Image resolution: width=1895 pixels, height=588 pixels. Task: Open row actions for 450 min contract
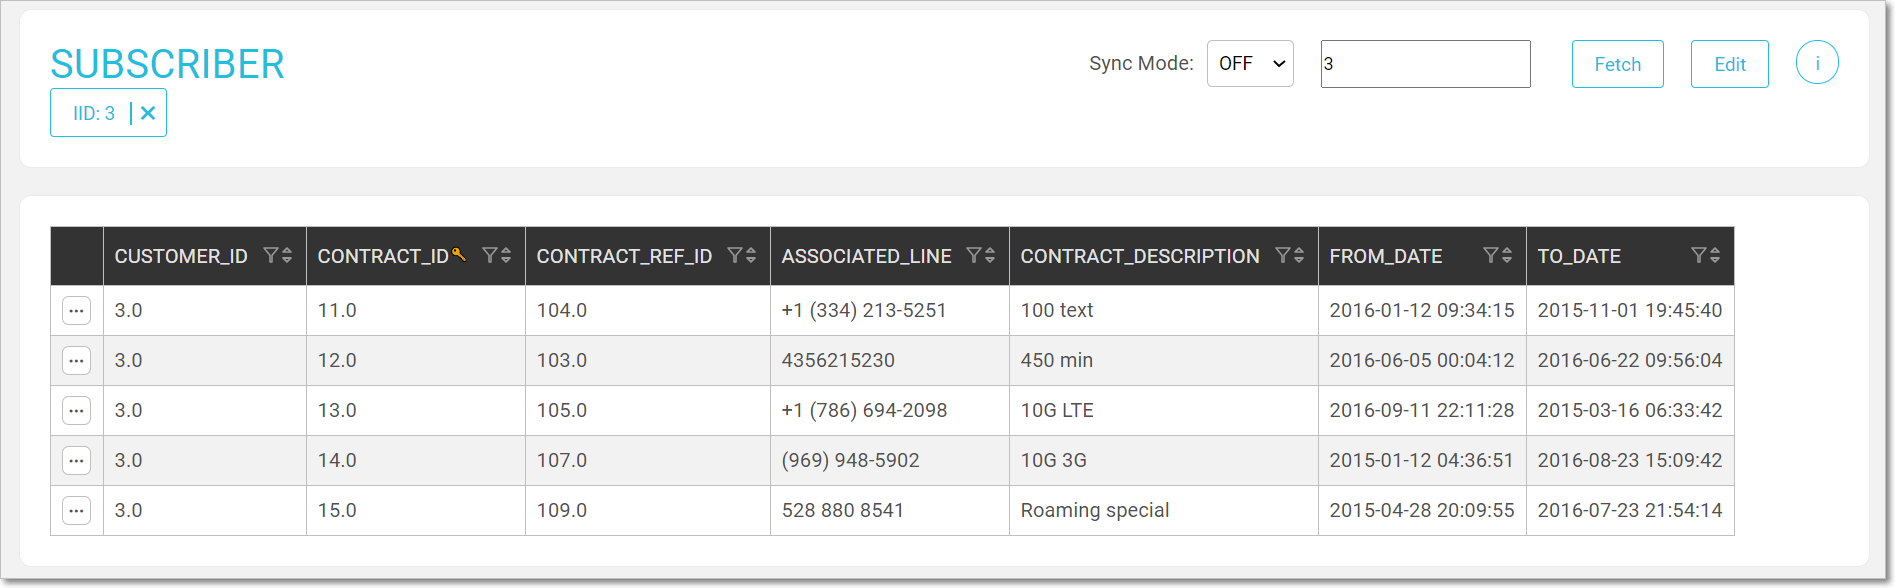coord(77,361)
